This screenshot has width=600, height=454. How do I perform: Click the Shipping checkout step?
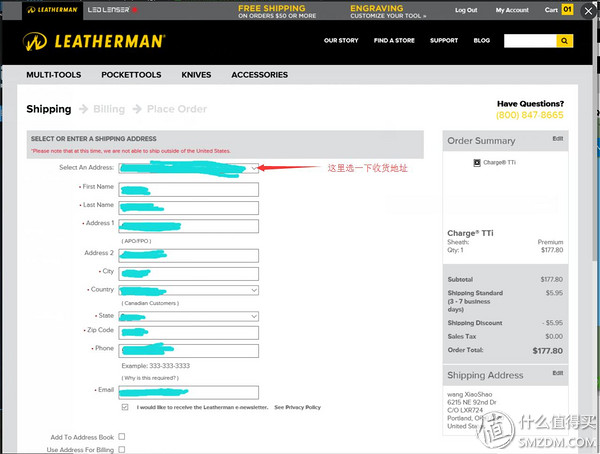tap(49, 109)
